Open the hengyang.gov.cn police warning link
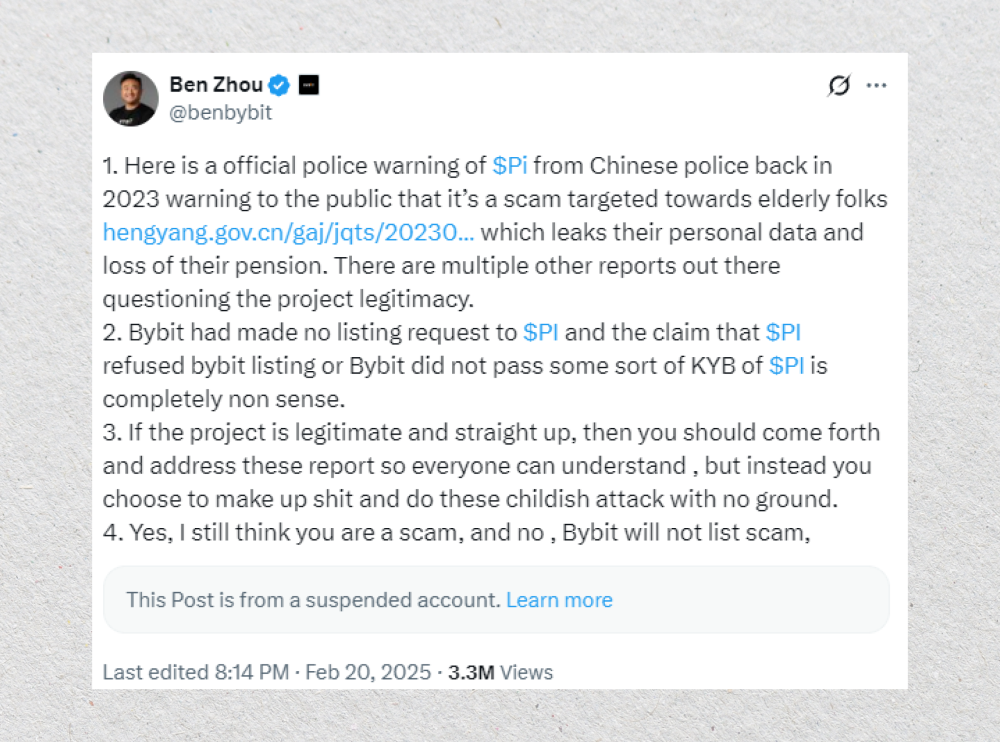 (289, 233)
